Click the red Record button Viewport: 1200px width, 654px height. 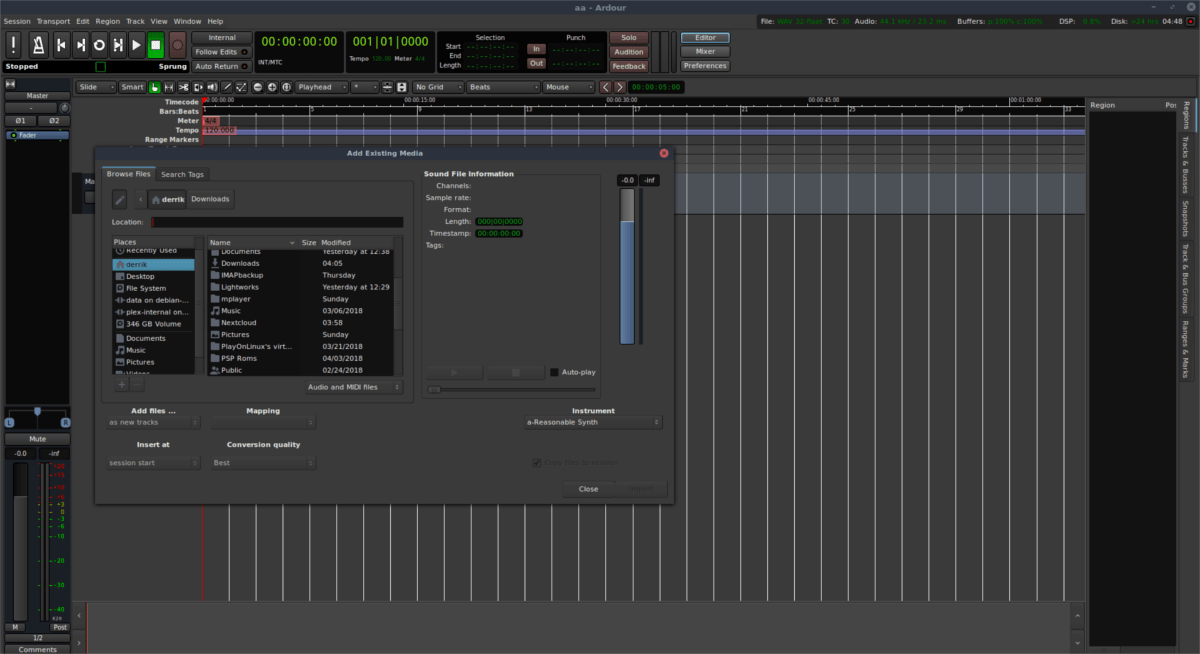177,45
